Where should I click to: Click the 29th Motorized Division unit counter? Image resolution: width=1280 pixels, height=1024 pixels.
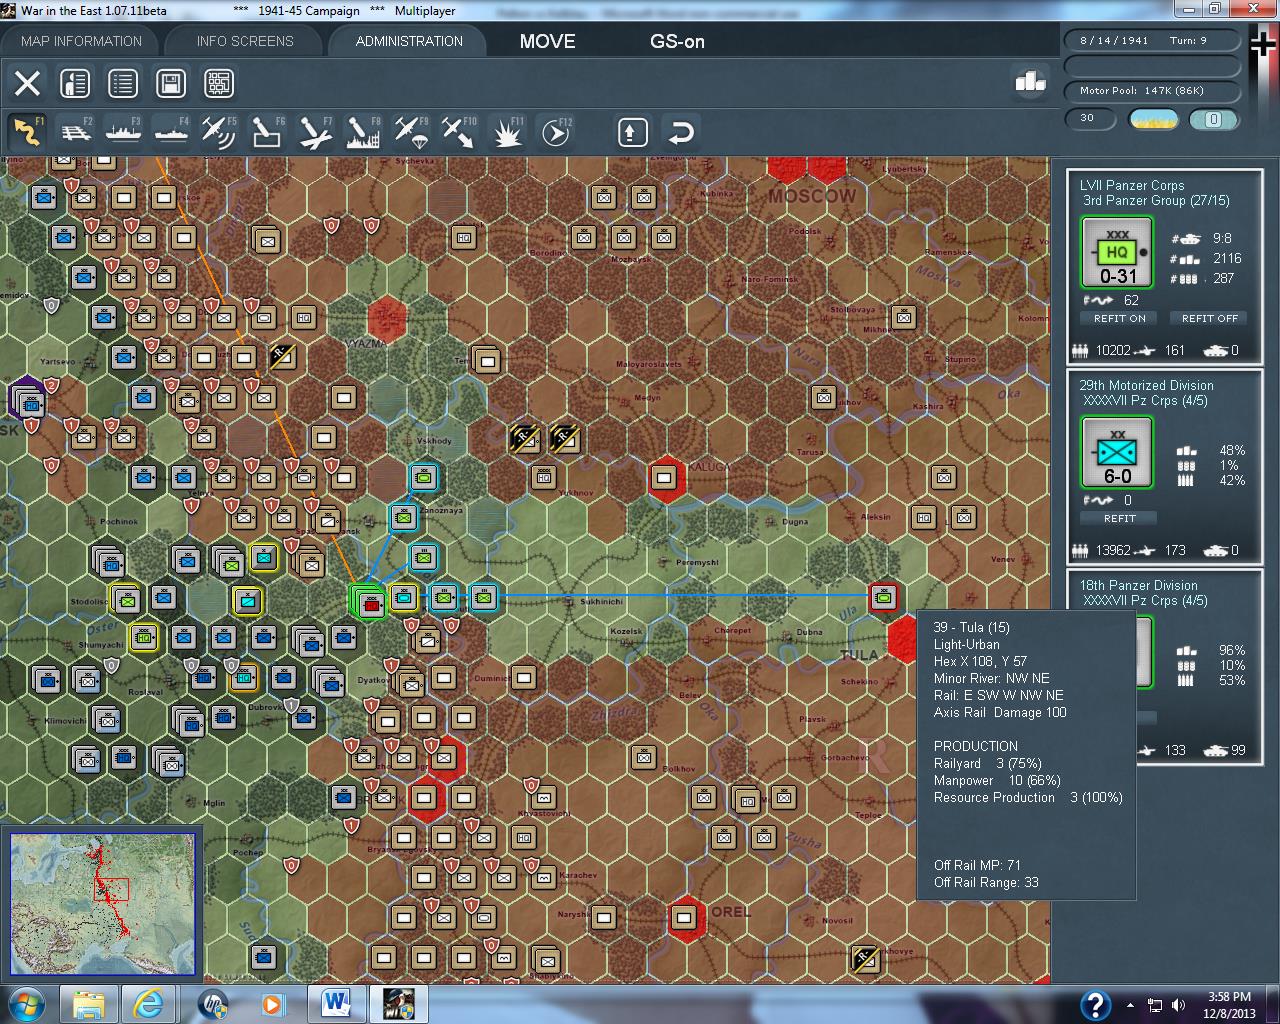point(1117,452)
